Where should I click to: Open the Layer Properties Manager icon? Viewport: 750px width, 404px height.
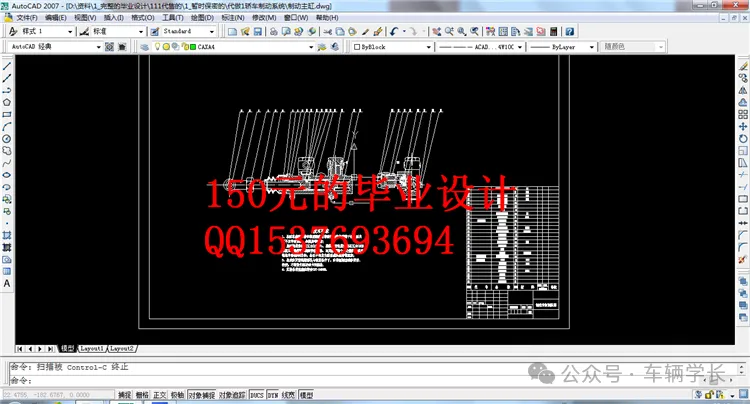click(144, 47)
